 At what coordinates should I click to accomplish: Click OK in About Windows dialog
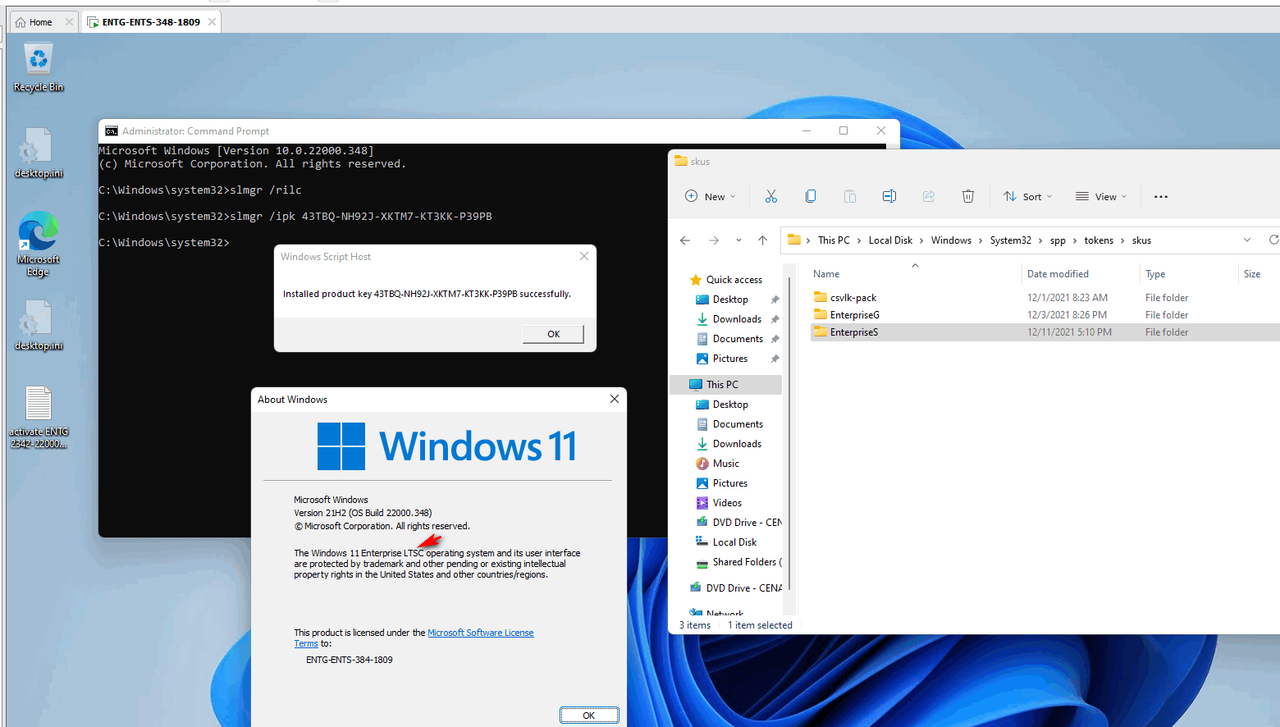coord(589,715)
